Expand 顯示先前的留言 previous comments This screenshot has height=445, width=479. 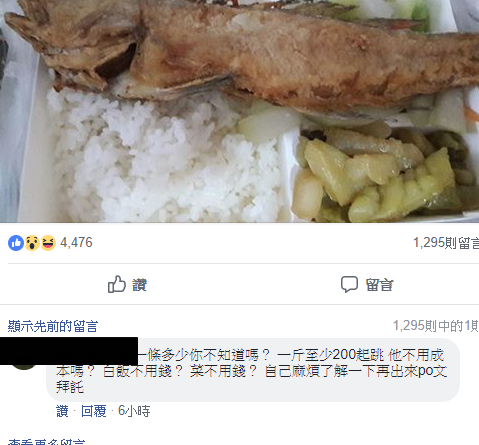coord(53,326)
